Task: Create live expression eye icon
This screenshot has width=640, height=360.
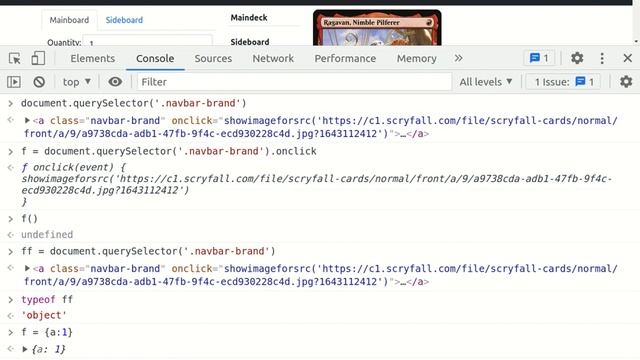Action: (115, 82)
